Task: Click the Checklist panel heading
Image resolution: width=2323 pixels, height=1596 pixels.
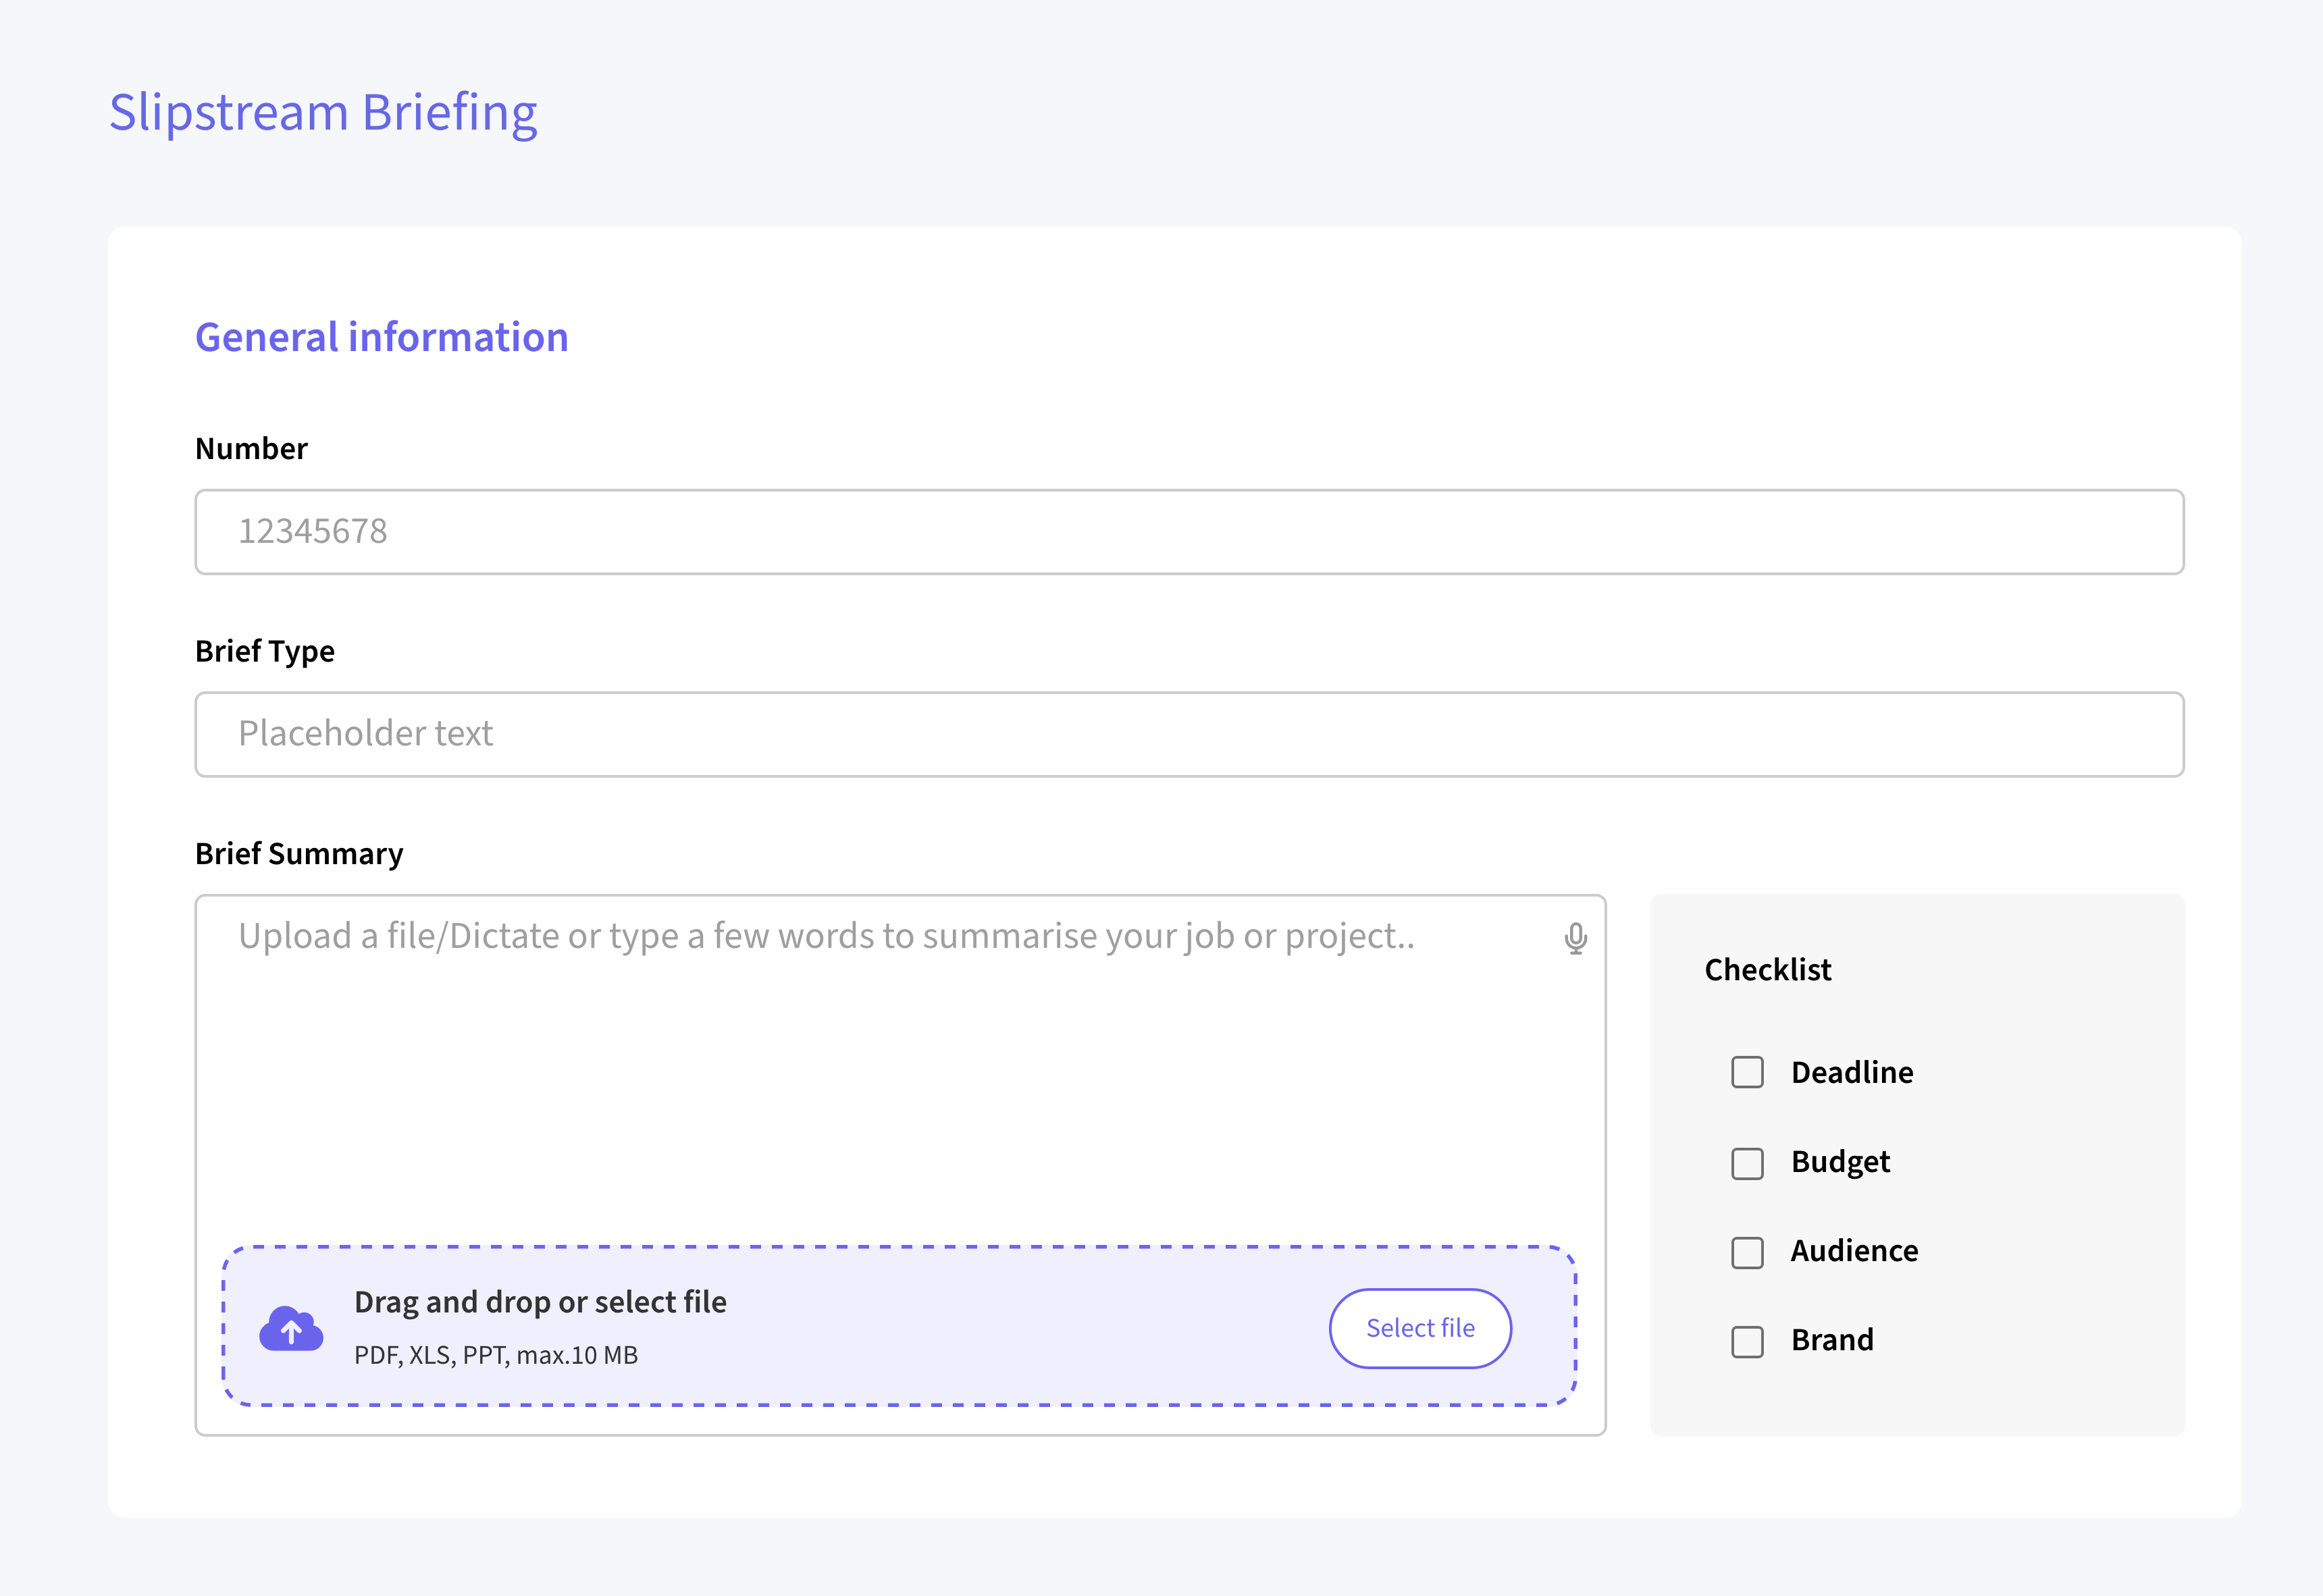Action: coord(1767,970)
